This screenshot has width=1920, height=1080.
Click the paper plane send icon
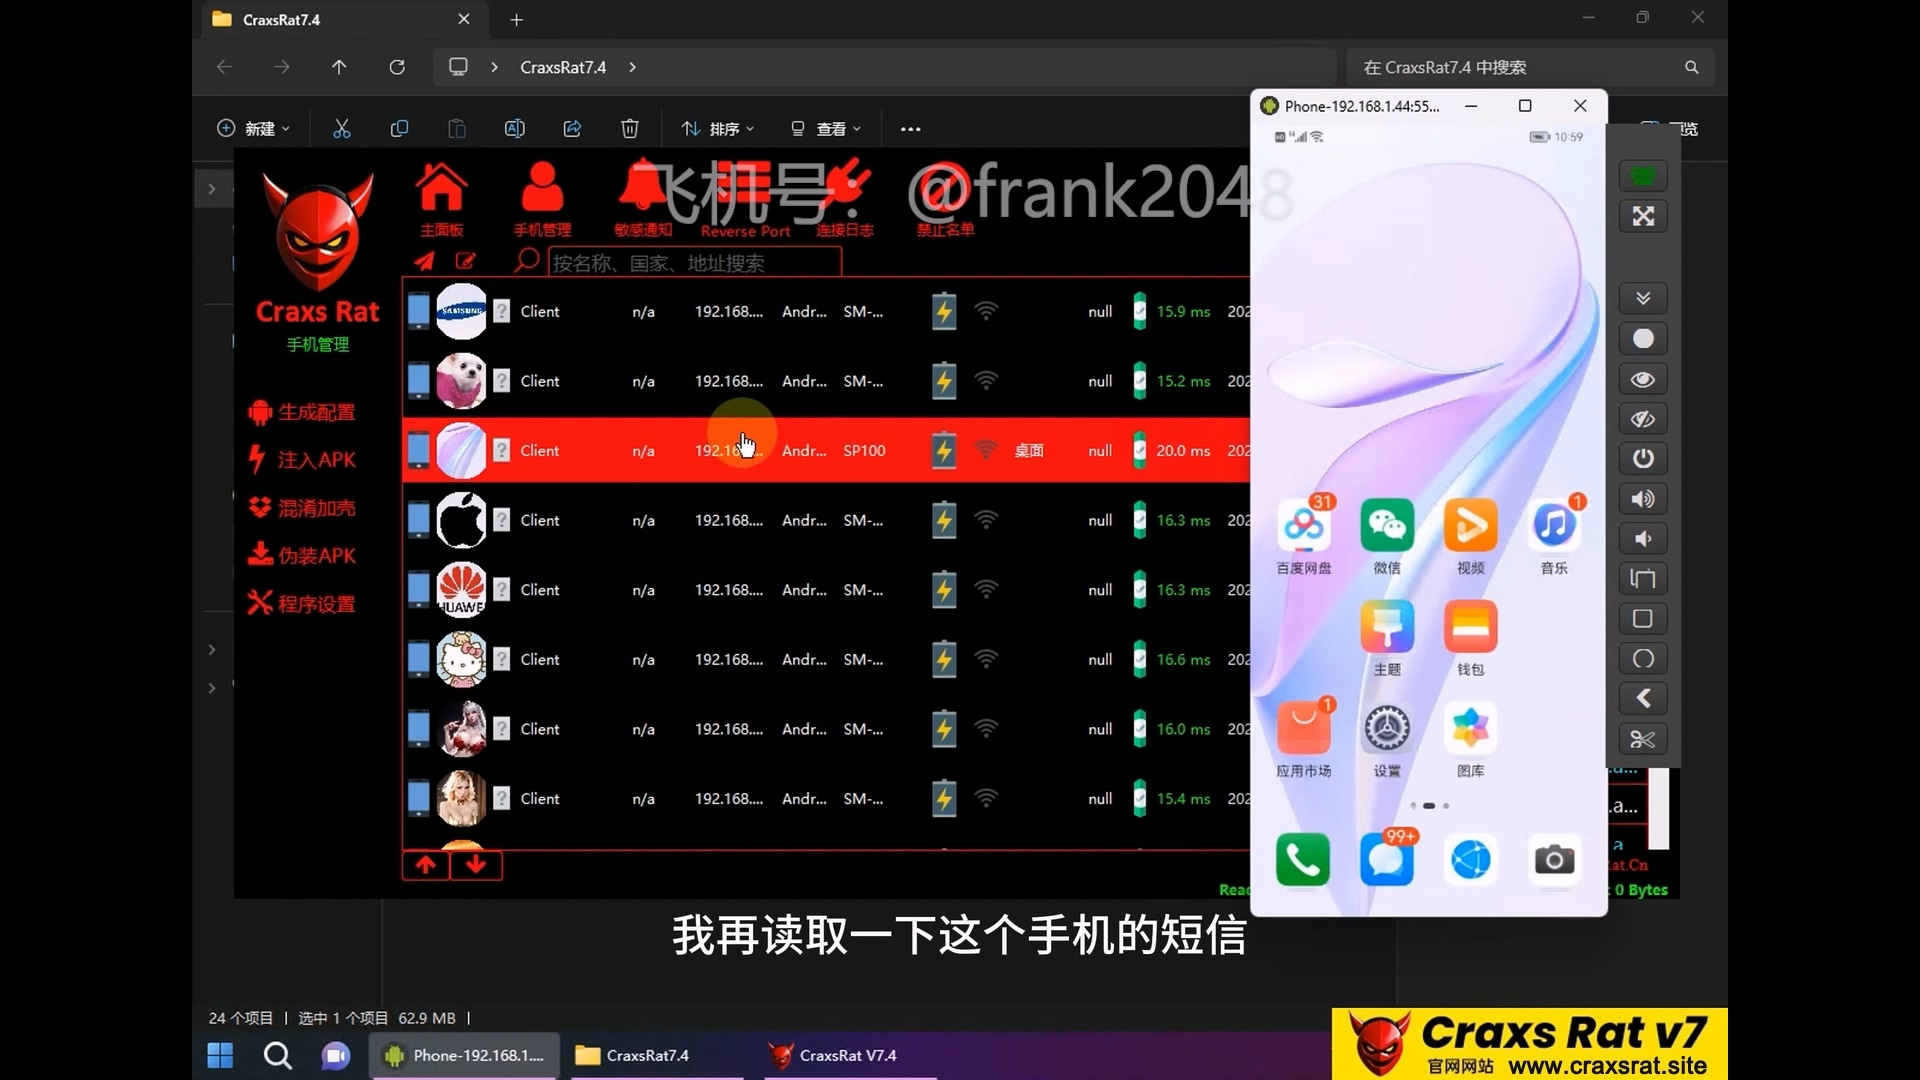(425, 261)
